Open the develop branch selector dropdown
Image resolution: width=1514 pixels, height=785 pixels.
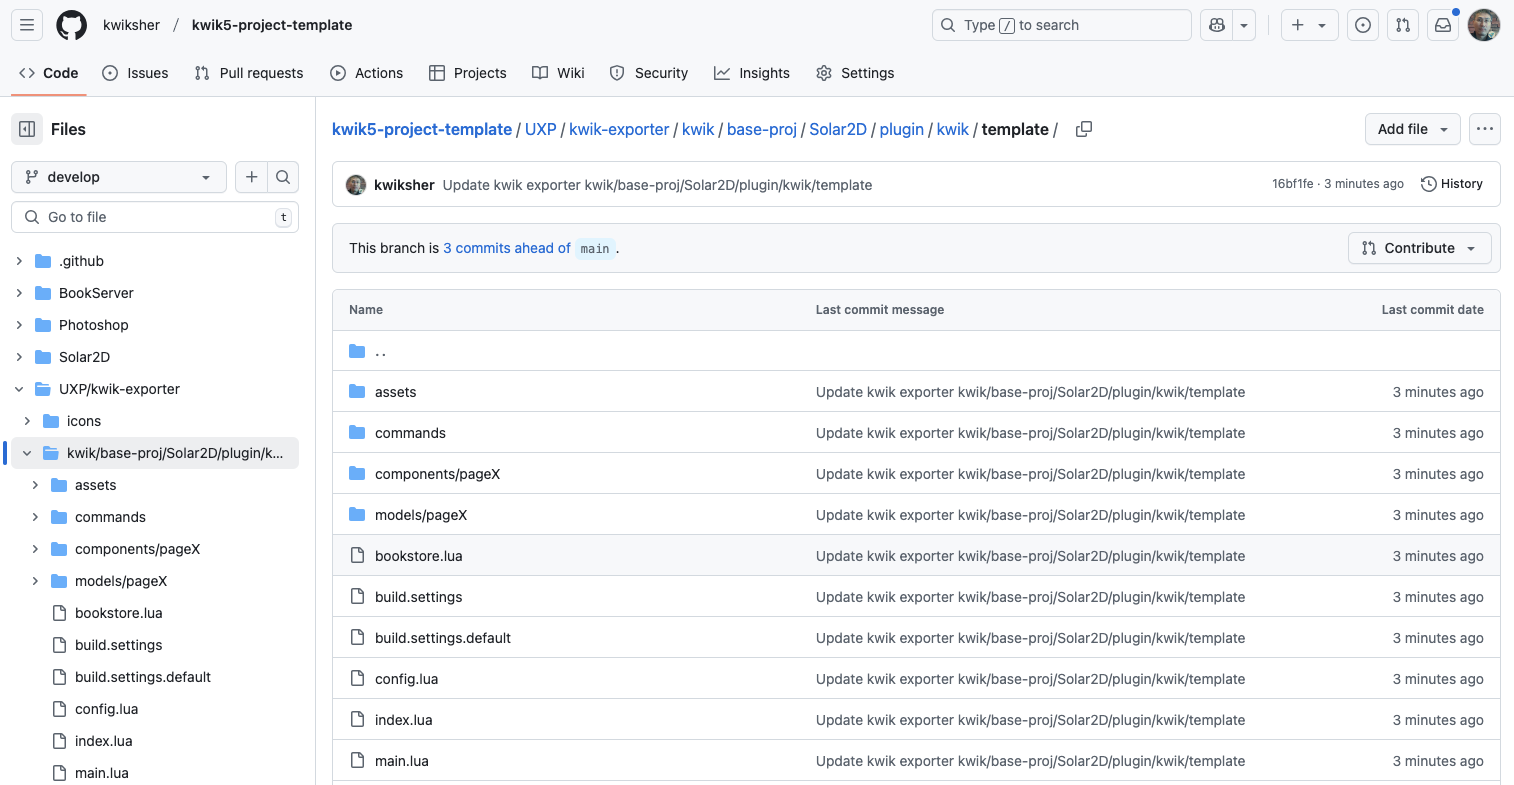click(119, 177)
